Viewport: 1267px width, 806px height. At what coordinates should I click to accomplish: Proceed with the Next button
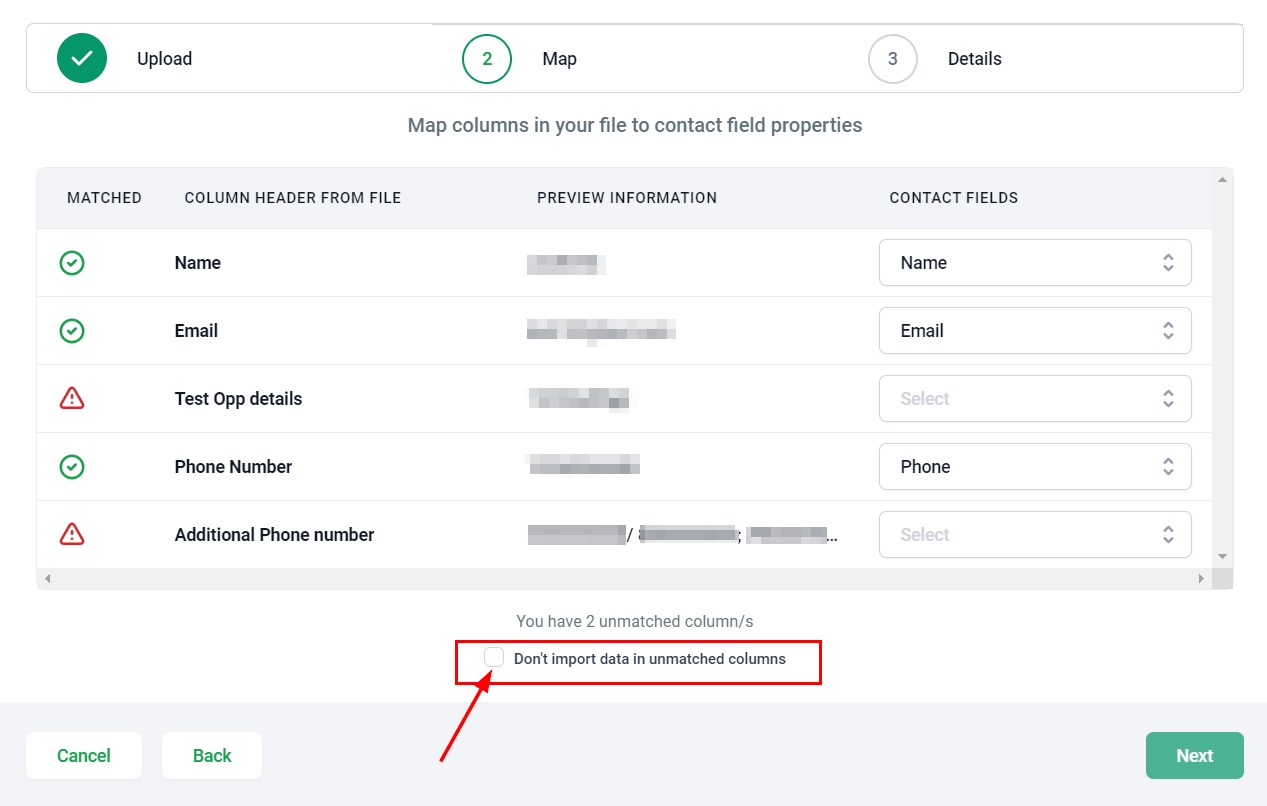[1194, 756]
